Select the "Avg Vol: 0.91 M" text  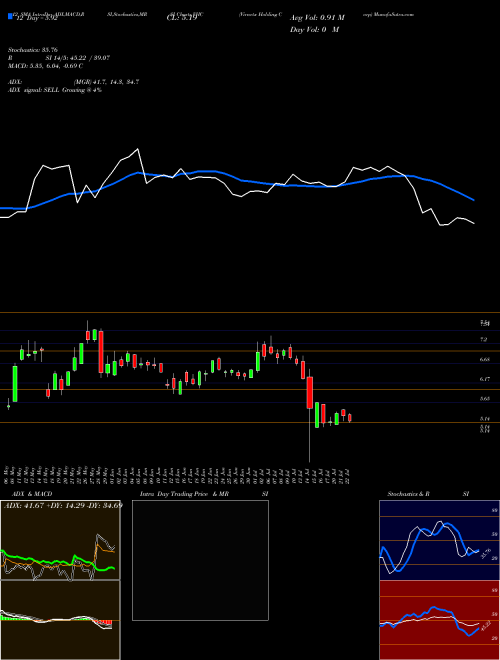coord(317,18)
